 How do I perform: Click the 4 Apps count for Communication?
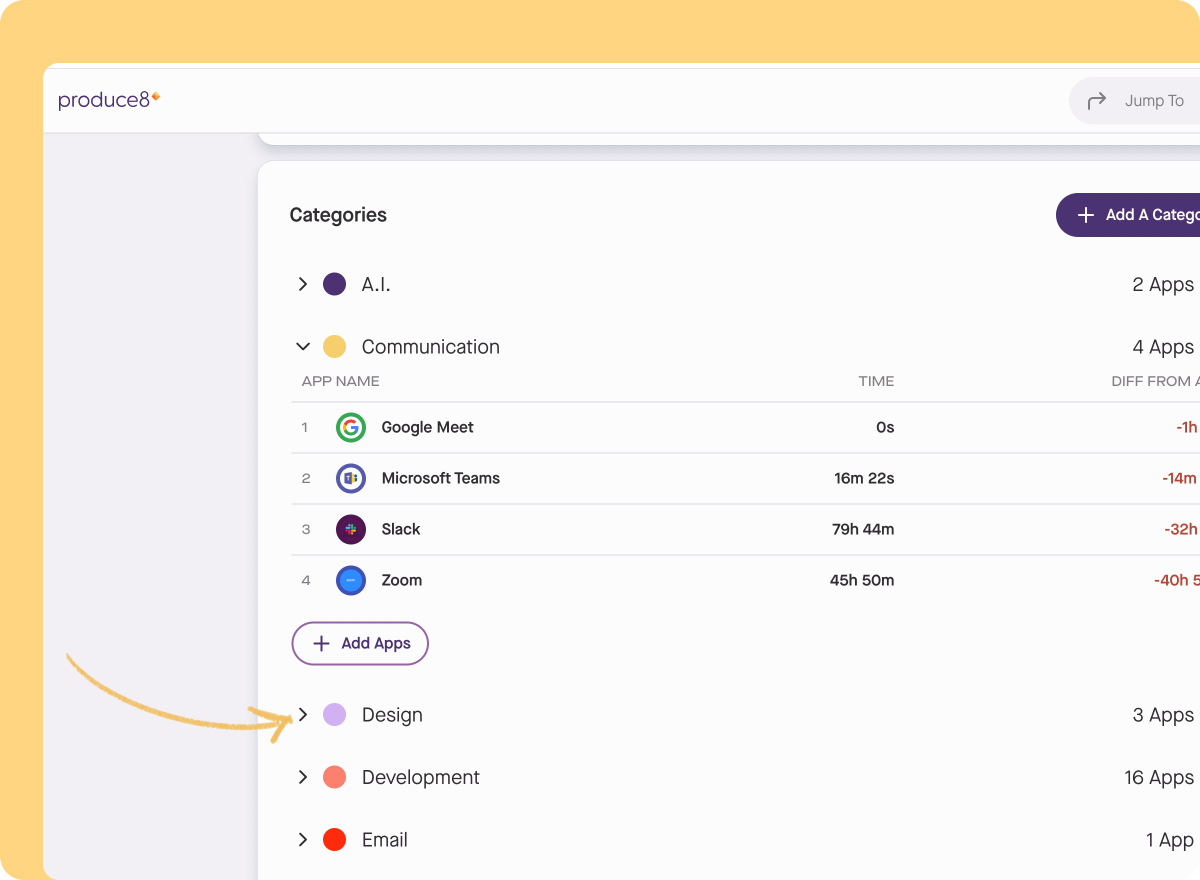[x=1163, y=347]
